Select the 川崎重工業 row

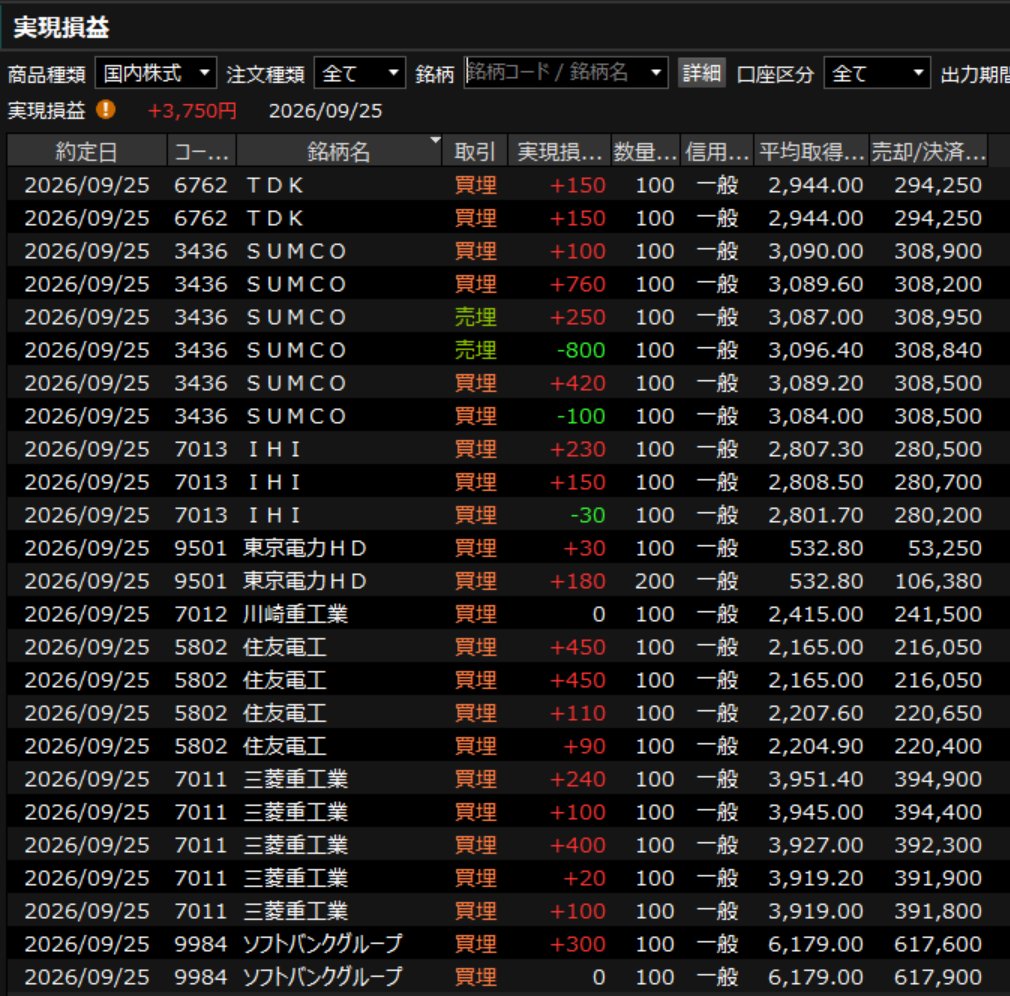coord(497,613)
